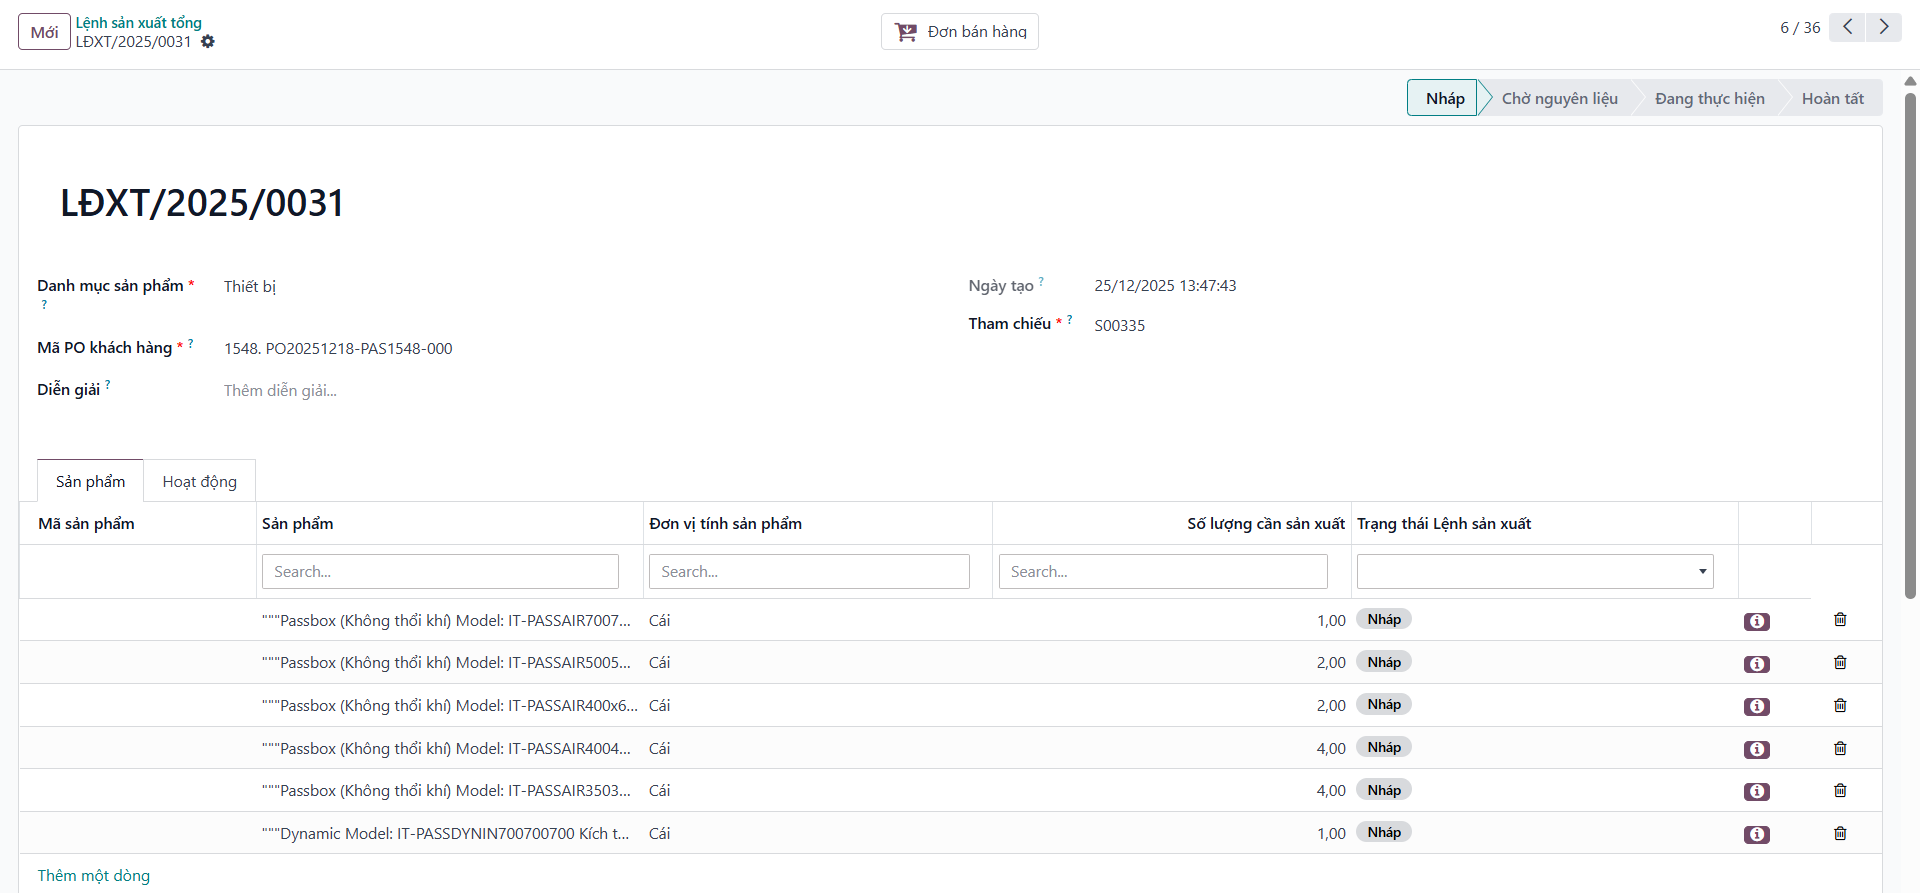The width and height of the screenshot is (1920, 893).
Task: Delete the Dynamic PASSDYNIN700700700 line
Action: 1840,833
